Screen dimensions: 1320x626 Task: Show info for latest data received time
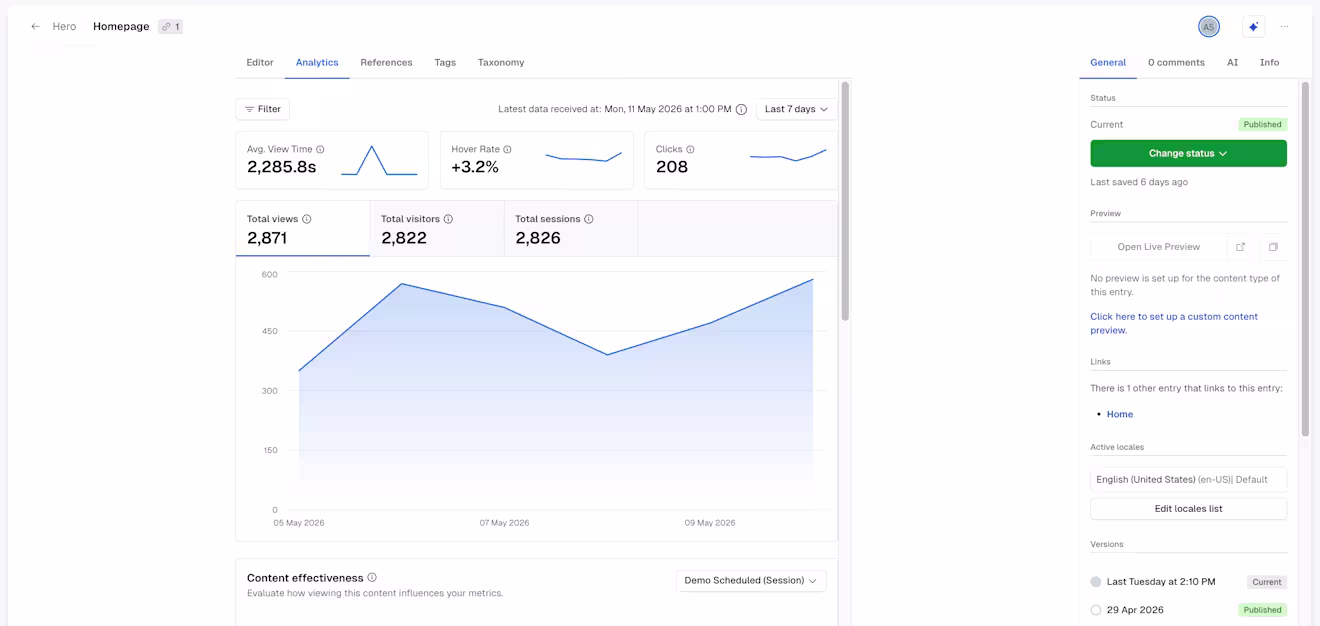click(x=741, y=109)
